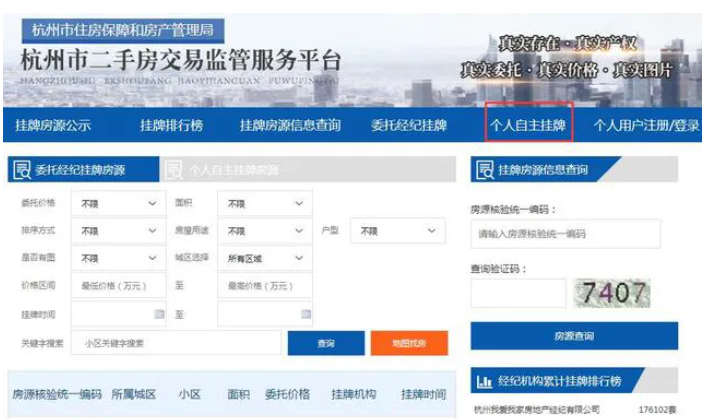
Task: Focus the 请输入房源核验统一编码 field
Action: tap(565, 234)
